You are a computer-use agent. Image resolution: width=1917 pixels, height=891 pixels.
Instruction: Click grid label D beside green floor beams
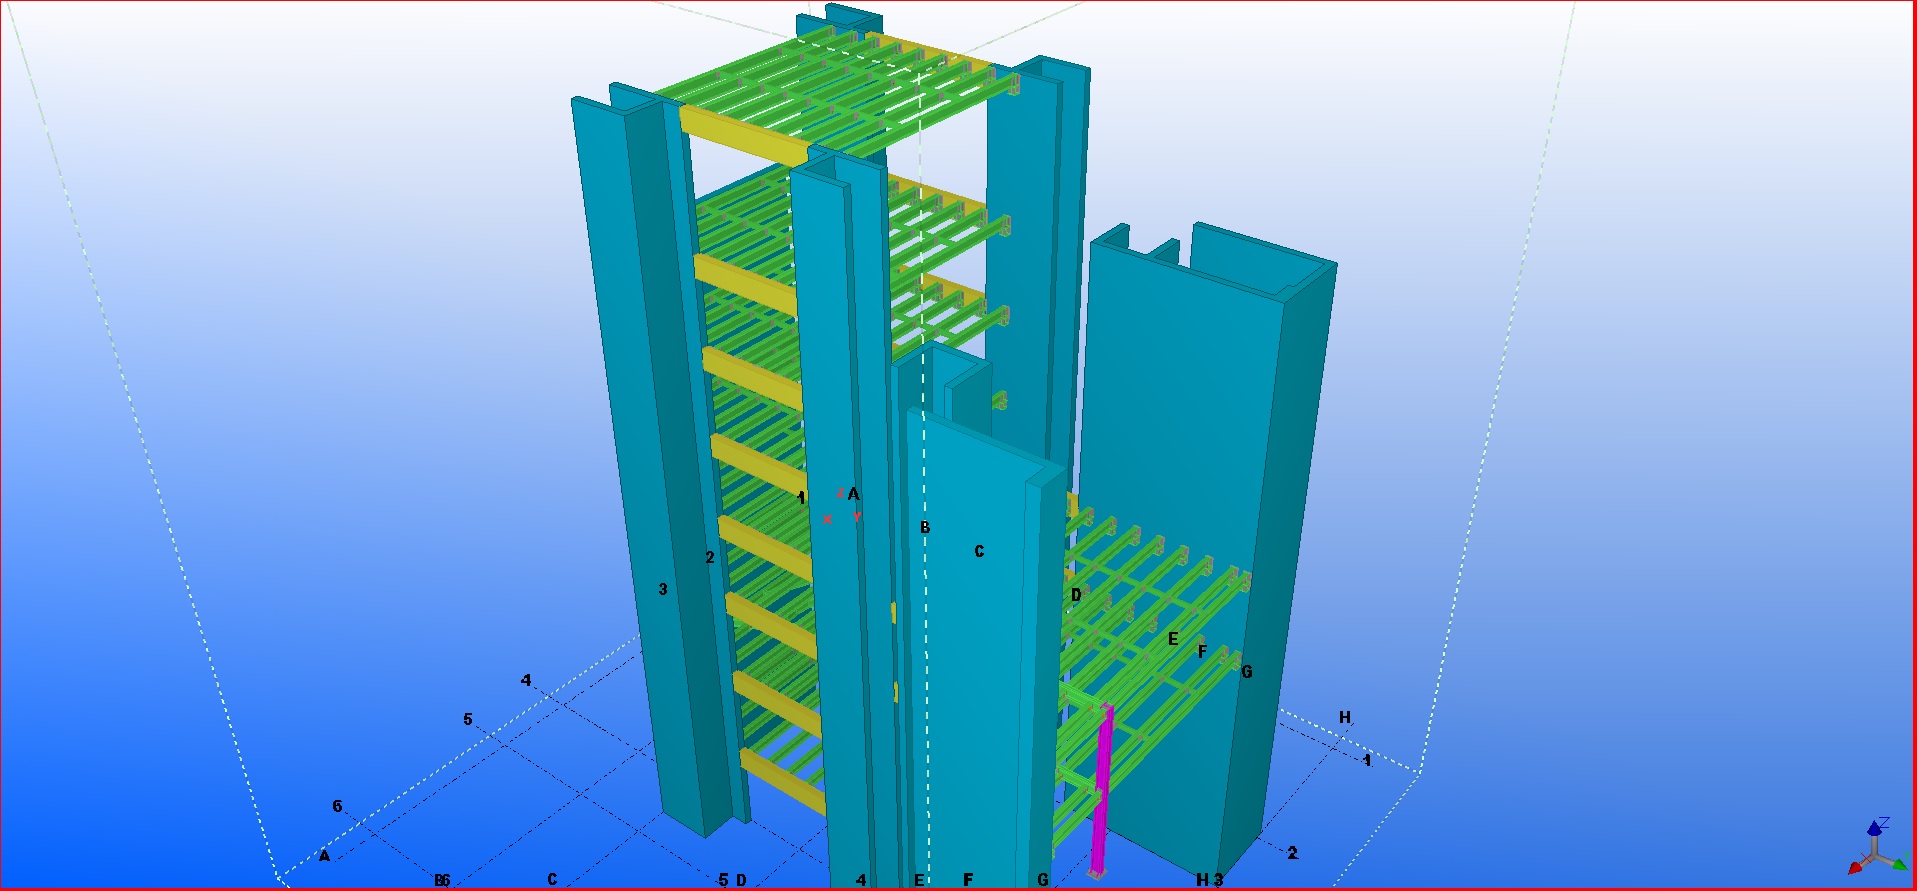1076,595
